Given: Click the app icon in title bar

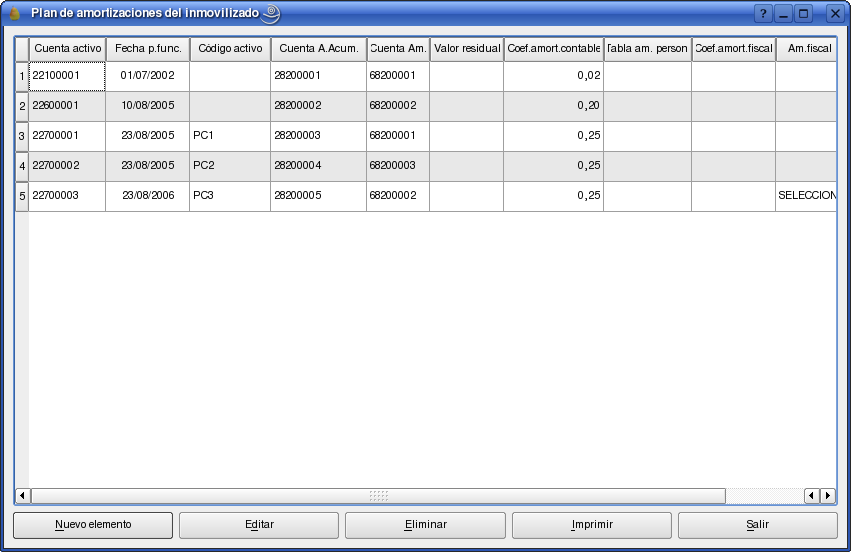Looking at the screenshot, I should [15, 13].
